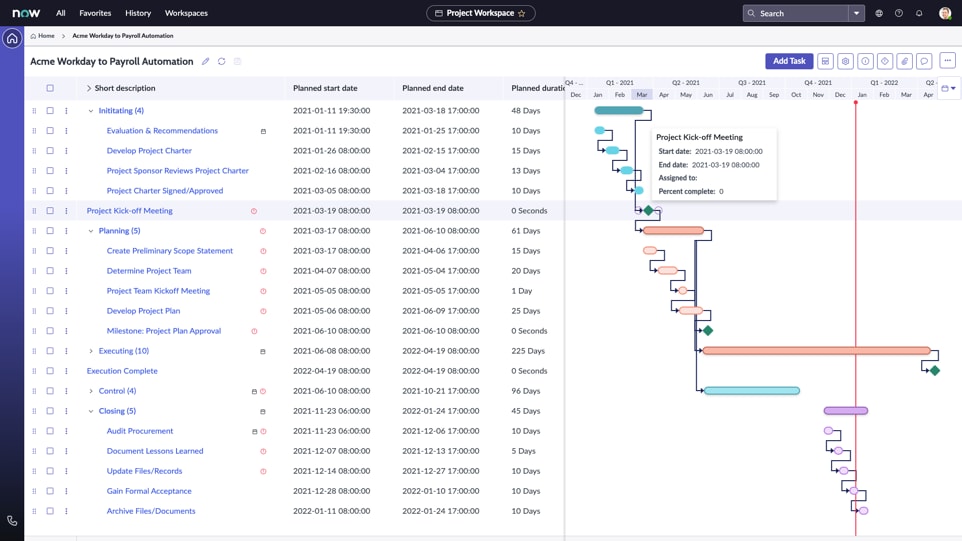Expand all via Short description chevron

coord(88,88)
